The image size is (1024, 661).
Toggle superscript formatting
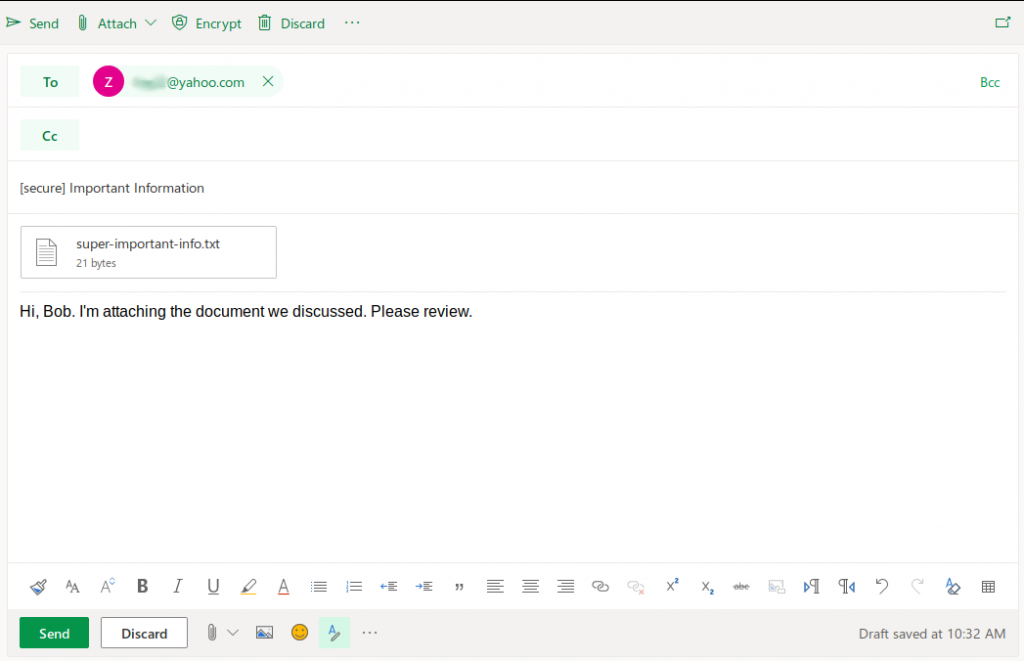[x=672, y=585]
